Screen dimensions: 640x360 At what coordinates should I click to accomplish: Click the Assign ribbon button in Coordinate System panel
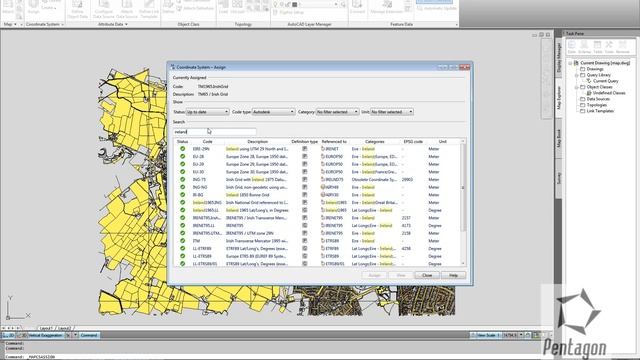point(33,8)
